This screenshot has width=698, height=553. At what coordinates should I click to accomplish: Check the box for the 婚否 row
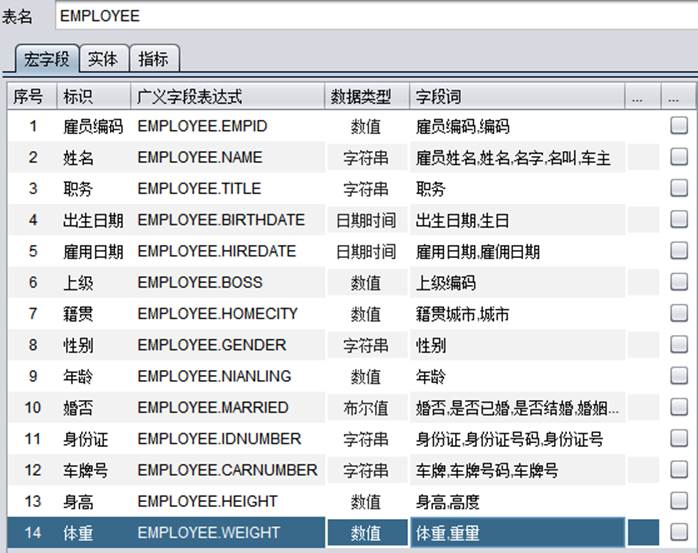click(678, 407)
